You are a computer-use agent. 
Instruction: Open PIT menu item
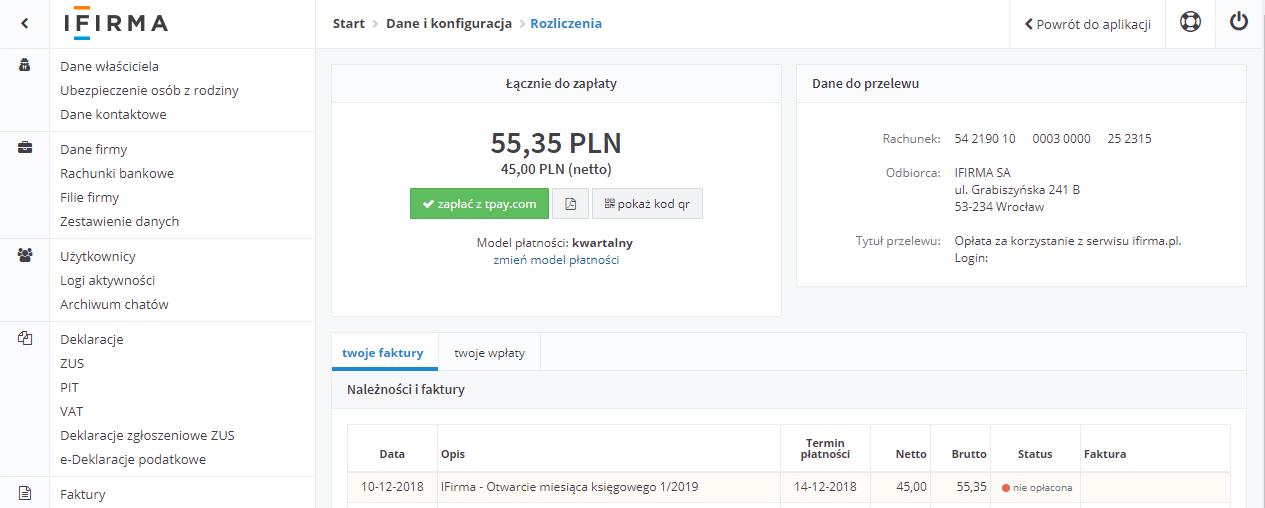tap(69, 387)
